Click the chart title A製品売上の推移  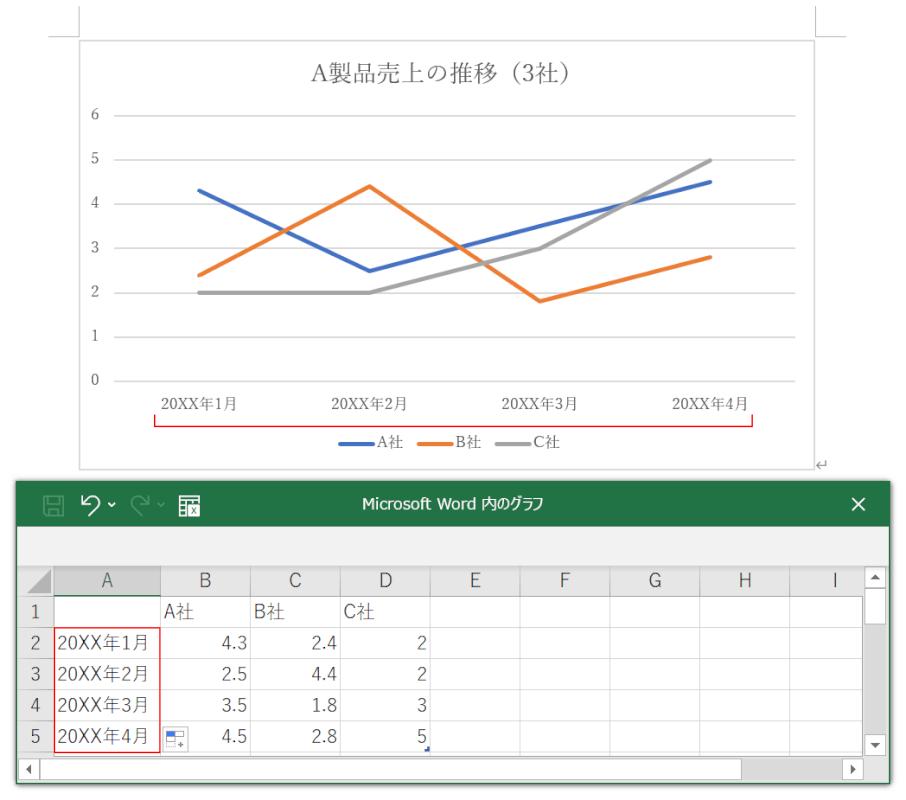(x=440, y=74)
